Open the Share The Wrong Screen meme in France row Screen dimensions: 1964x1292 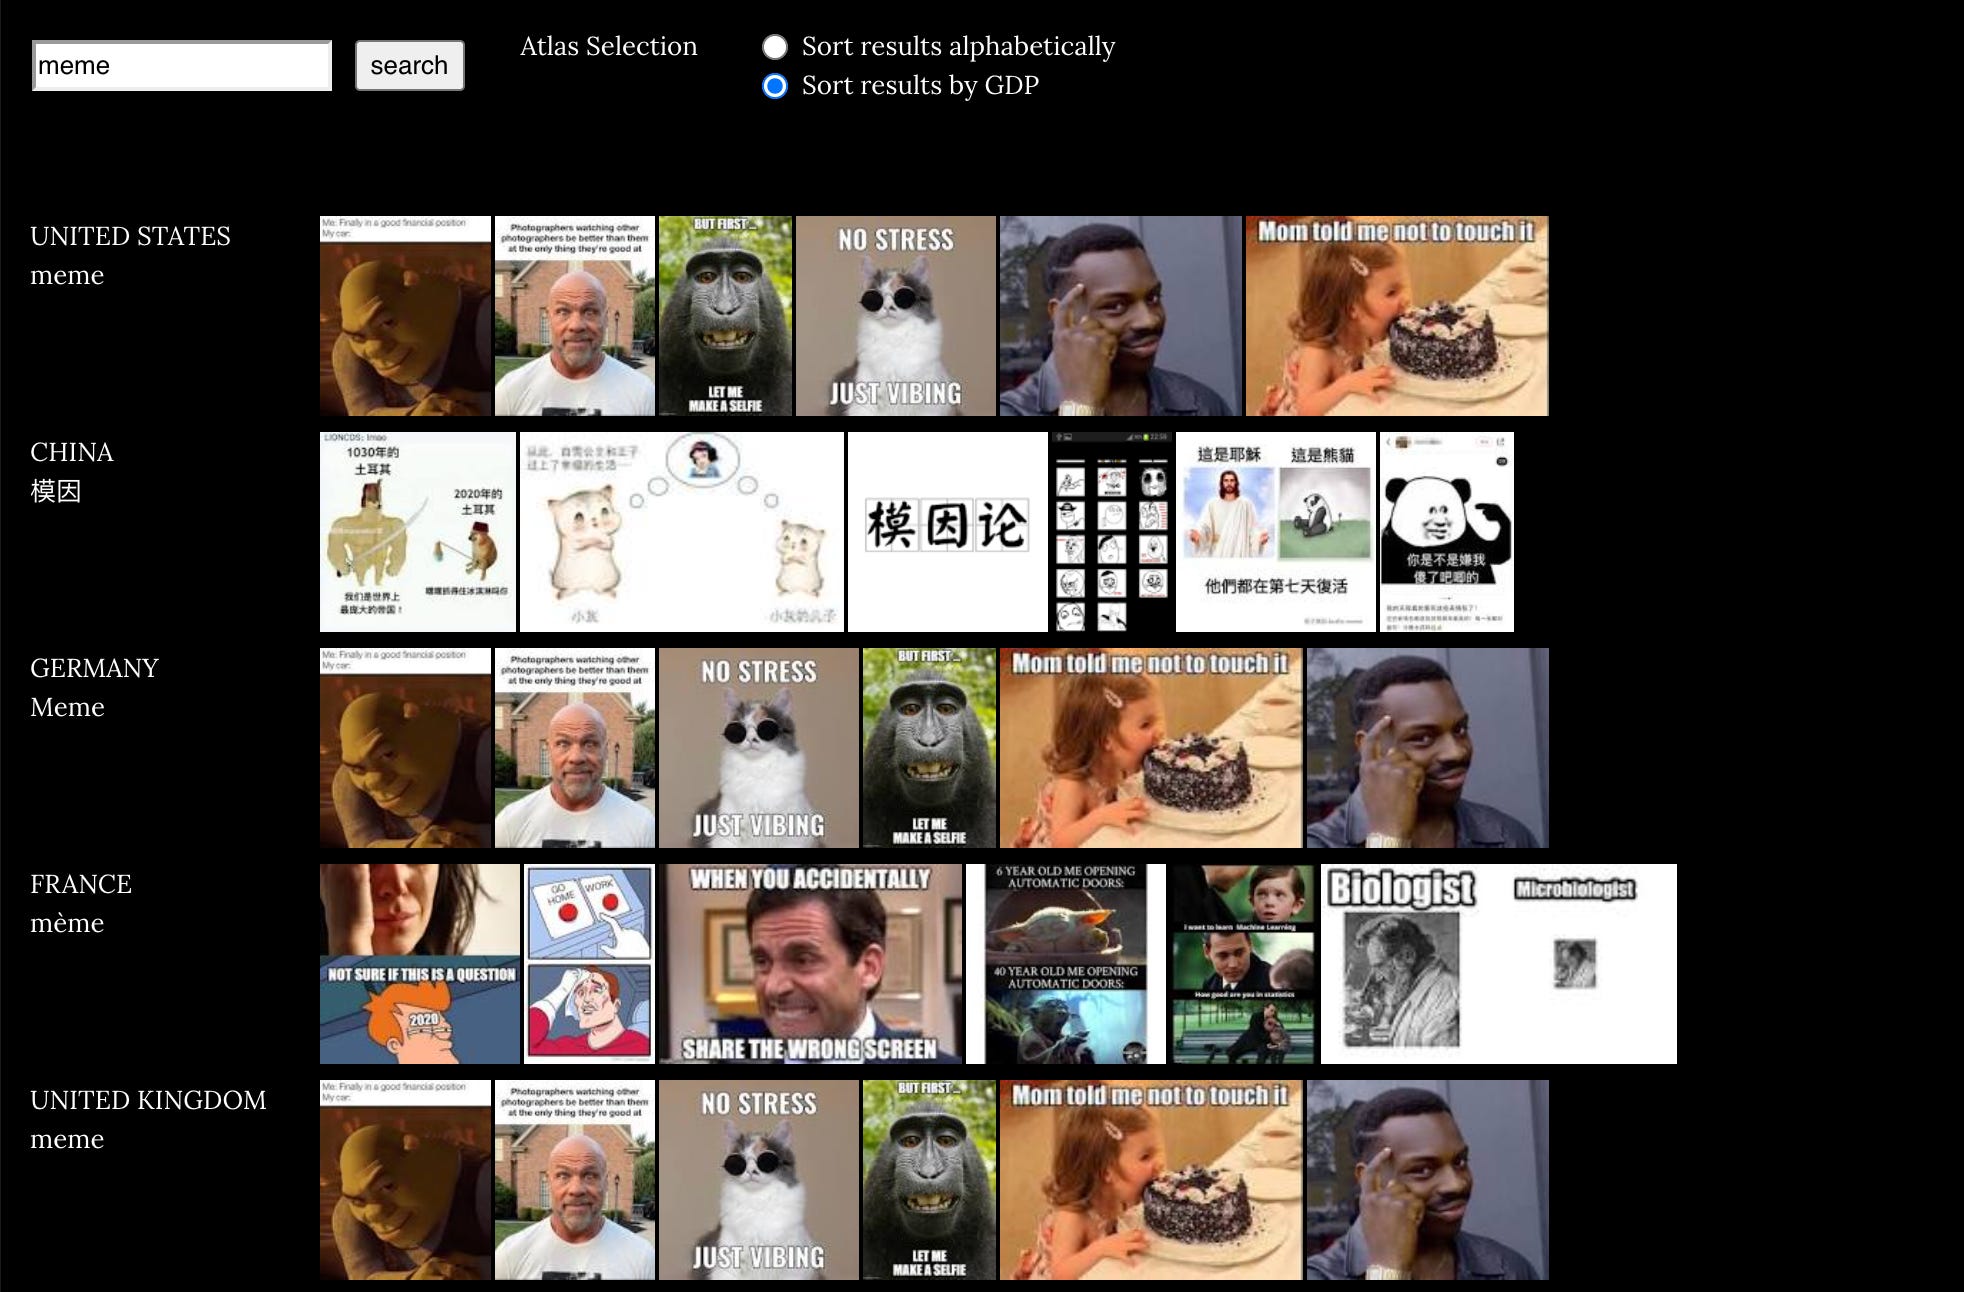pos(811,964)
